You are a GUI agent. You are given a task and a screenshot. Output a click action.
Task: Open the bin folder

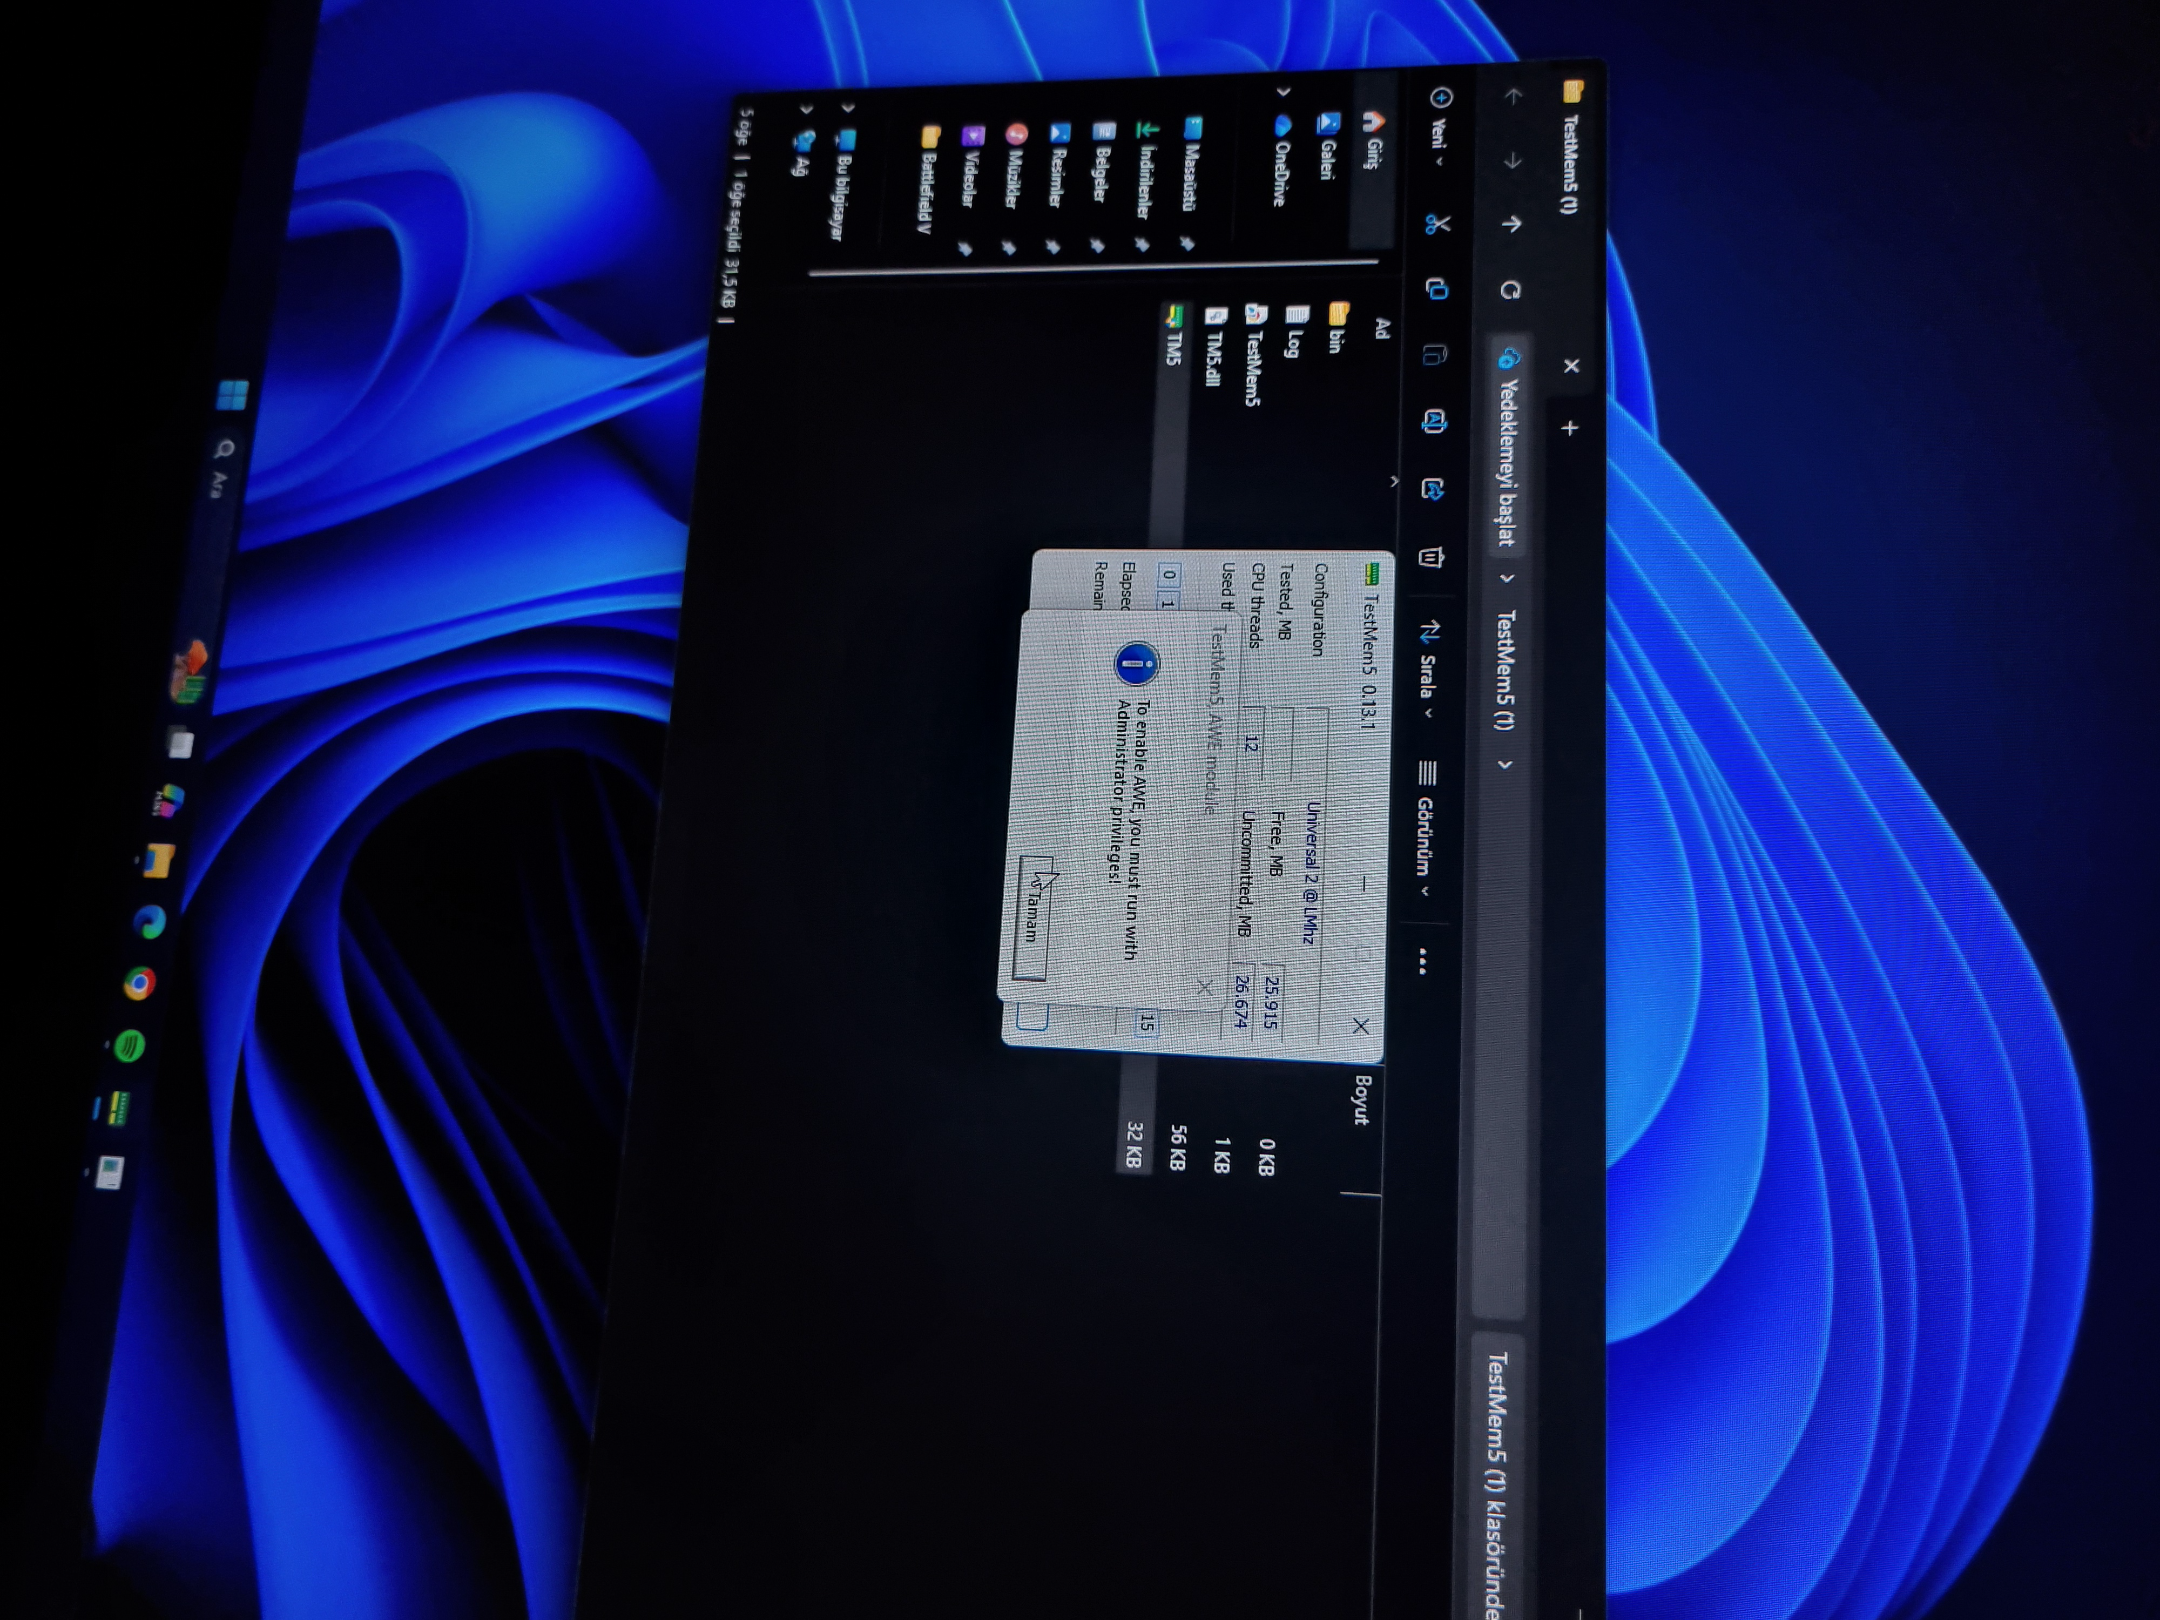(1337, 329)
